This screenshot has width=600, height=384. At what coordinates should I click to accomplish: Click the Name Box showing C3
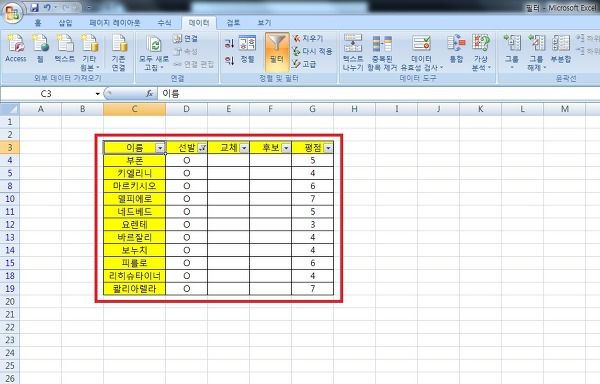click(x=46, y=94)
